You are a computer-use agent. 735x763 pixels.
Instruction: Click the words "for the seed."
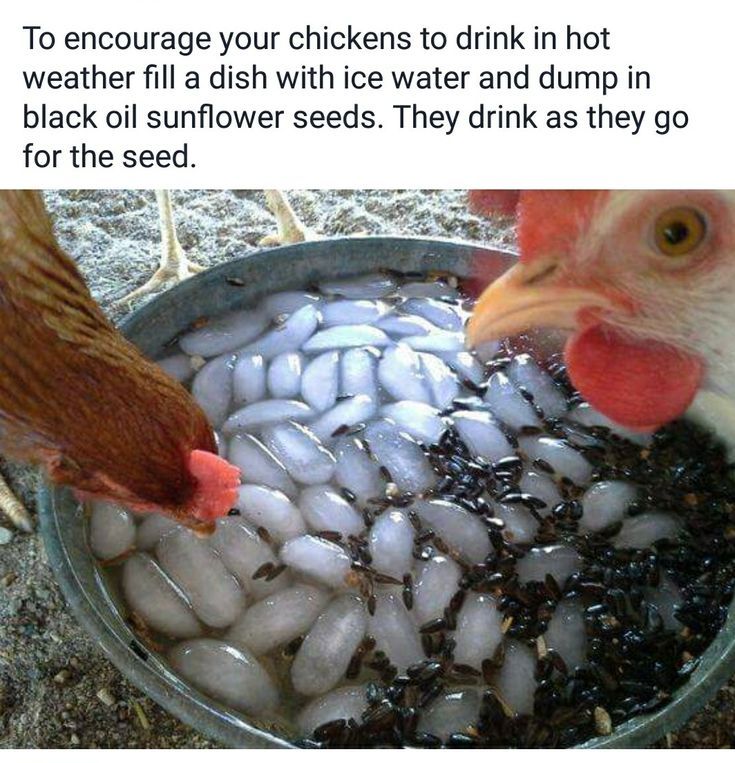pyautogui.click(x=110, y=156)
